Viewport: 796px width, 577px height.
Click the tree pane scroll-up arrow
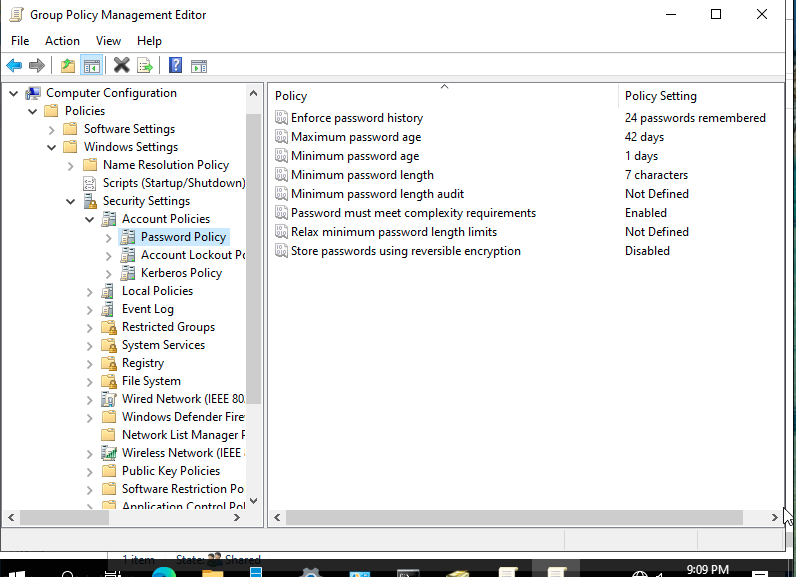click(254, 93)
